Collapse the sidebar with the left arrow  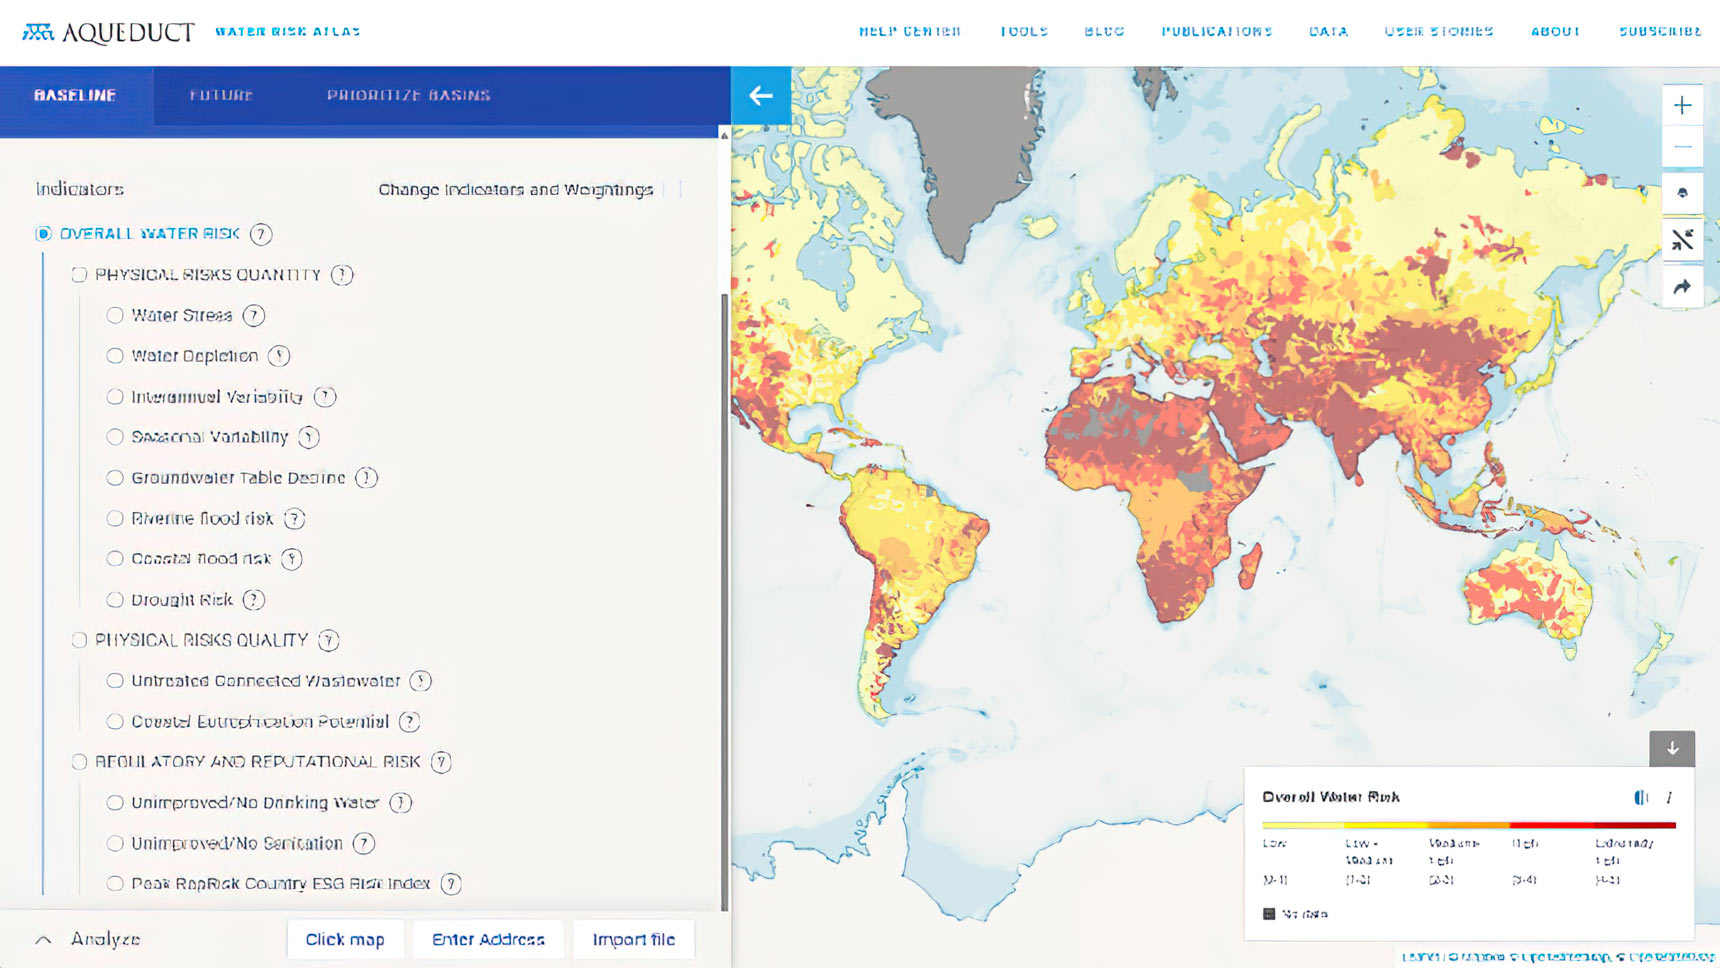pos(761,96)
